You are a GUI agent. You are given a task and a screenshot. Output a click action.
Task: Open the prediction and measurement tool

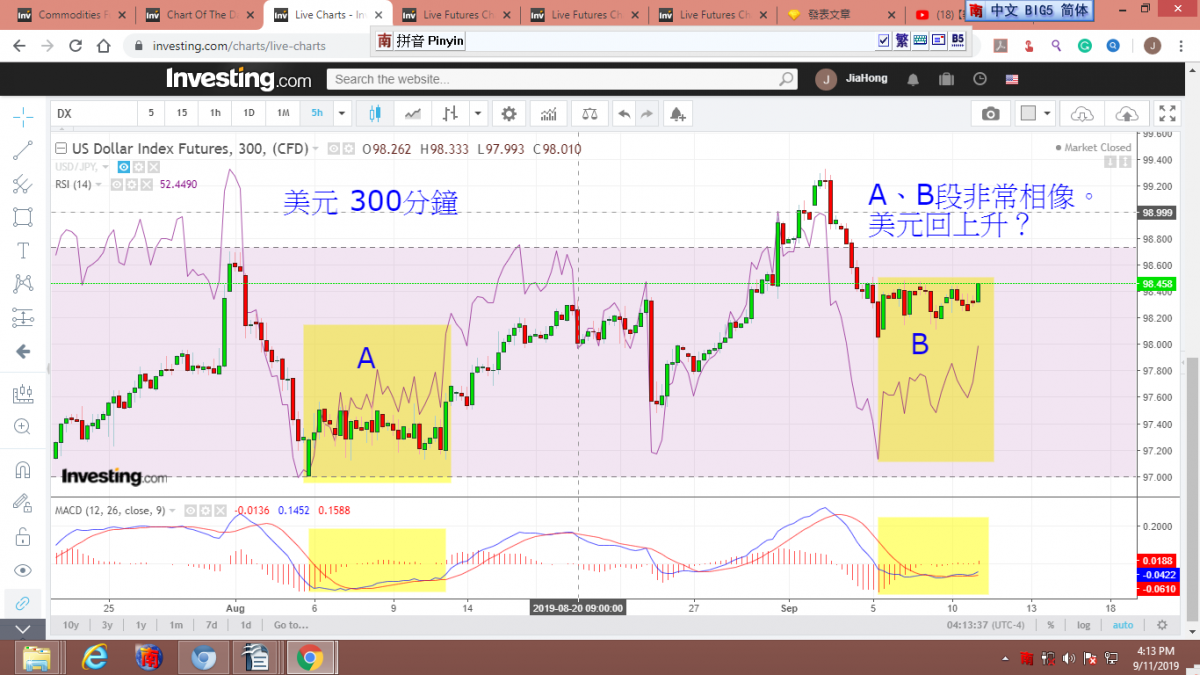tap(23, 317)
